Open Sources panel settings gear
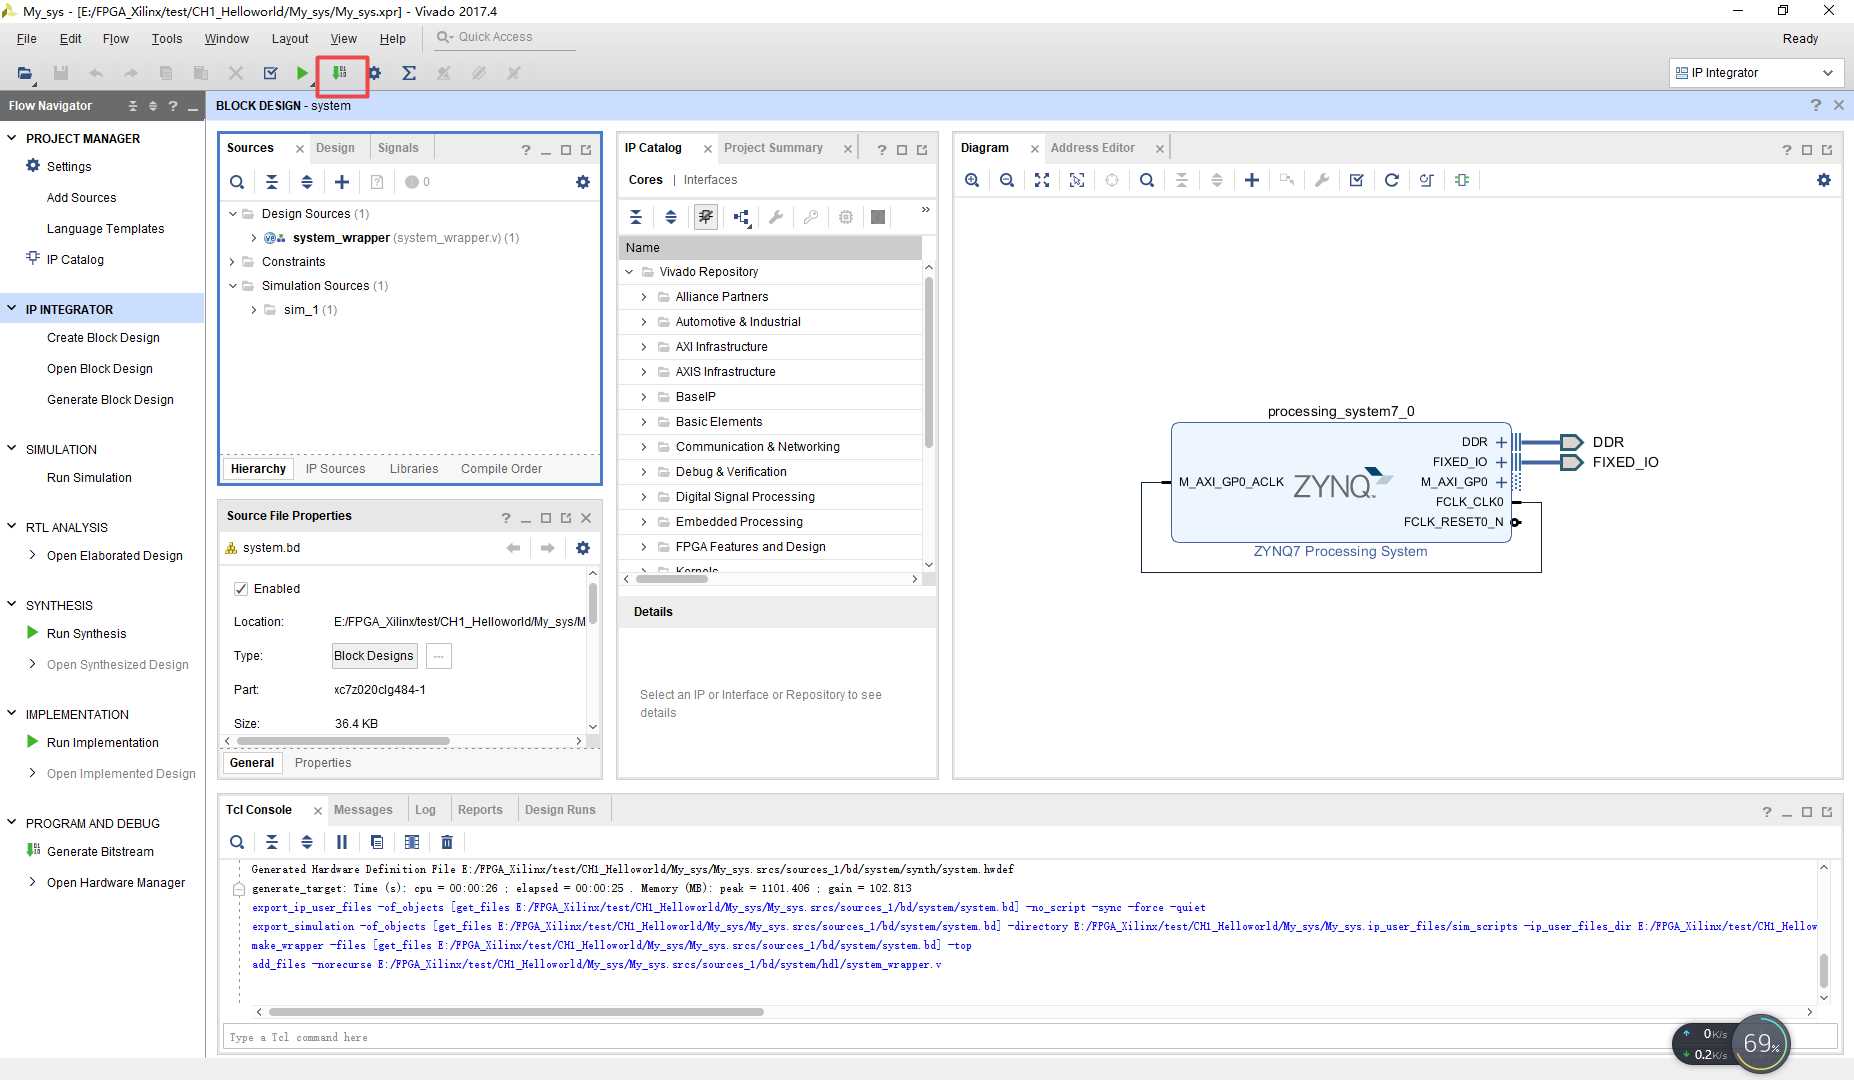Viewport: 1854px width, 1080px height. (x=583, y=182)
